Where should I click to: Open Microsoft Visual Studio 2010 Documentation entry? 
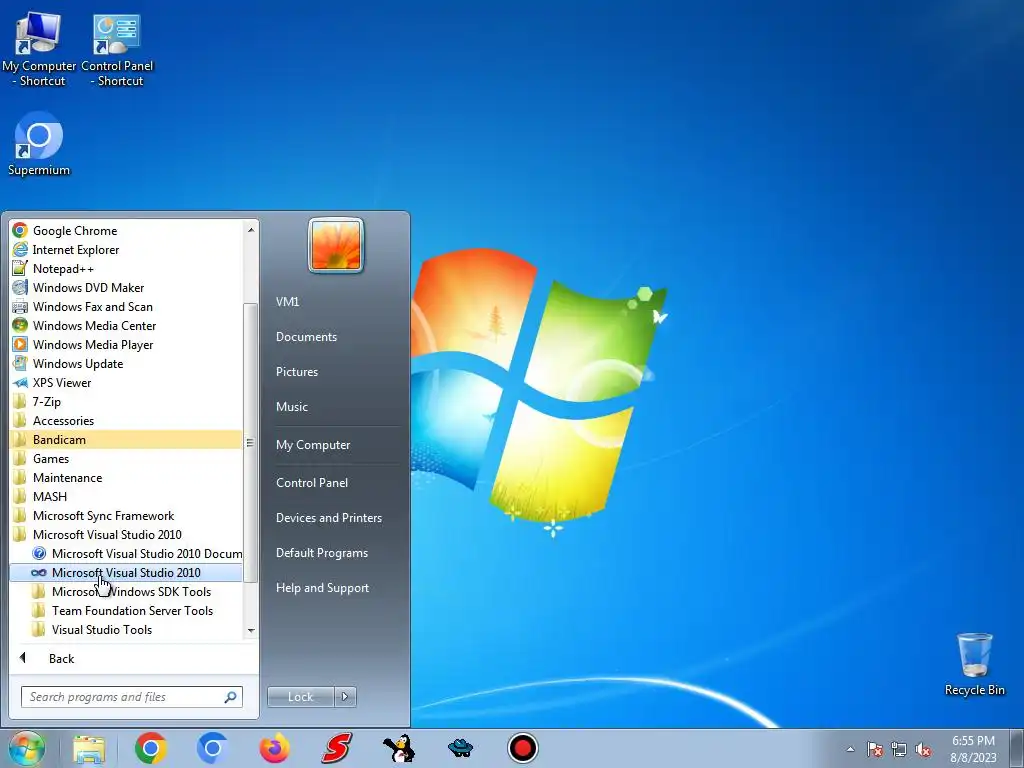click(136, 554)
